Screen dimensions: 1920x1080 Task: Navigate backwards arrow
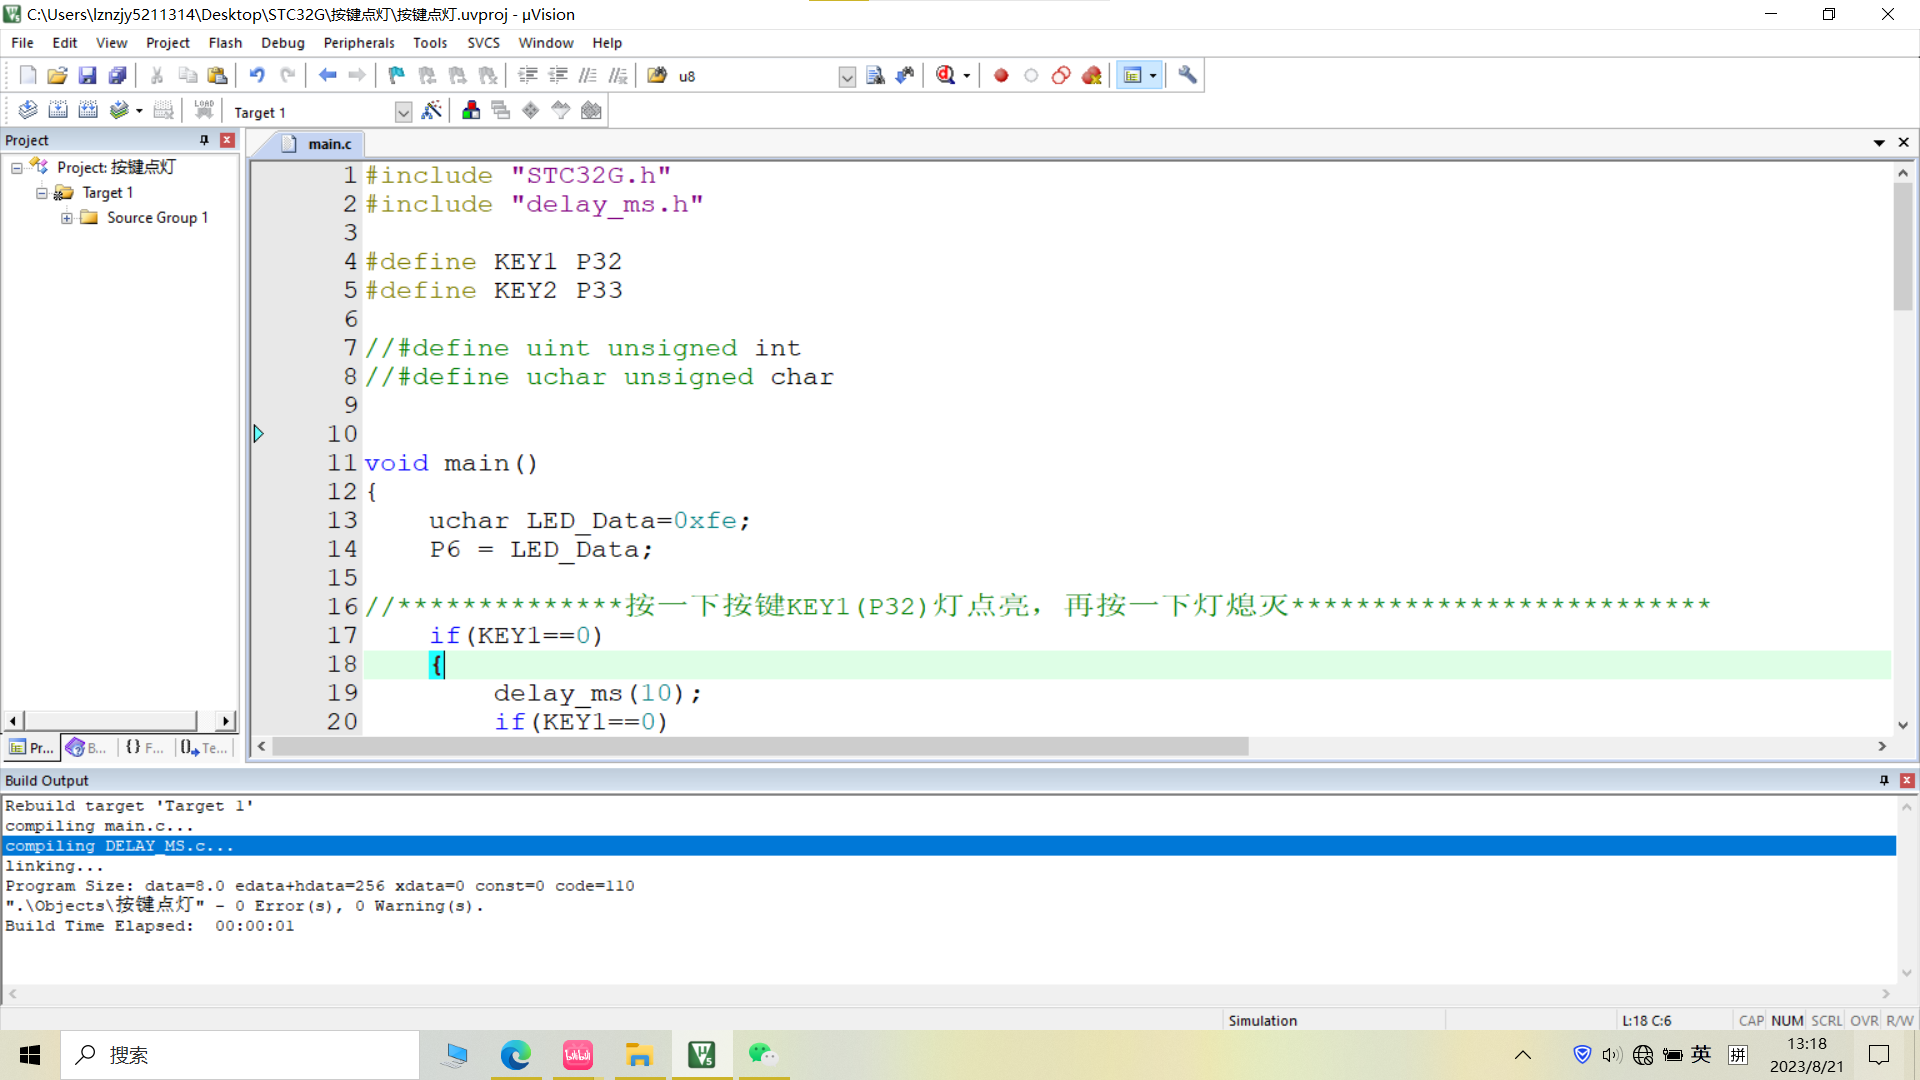(x=327, y=75)
